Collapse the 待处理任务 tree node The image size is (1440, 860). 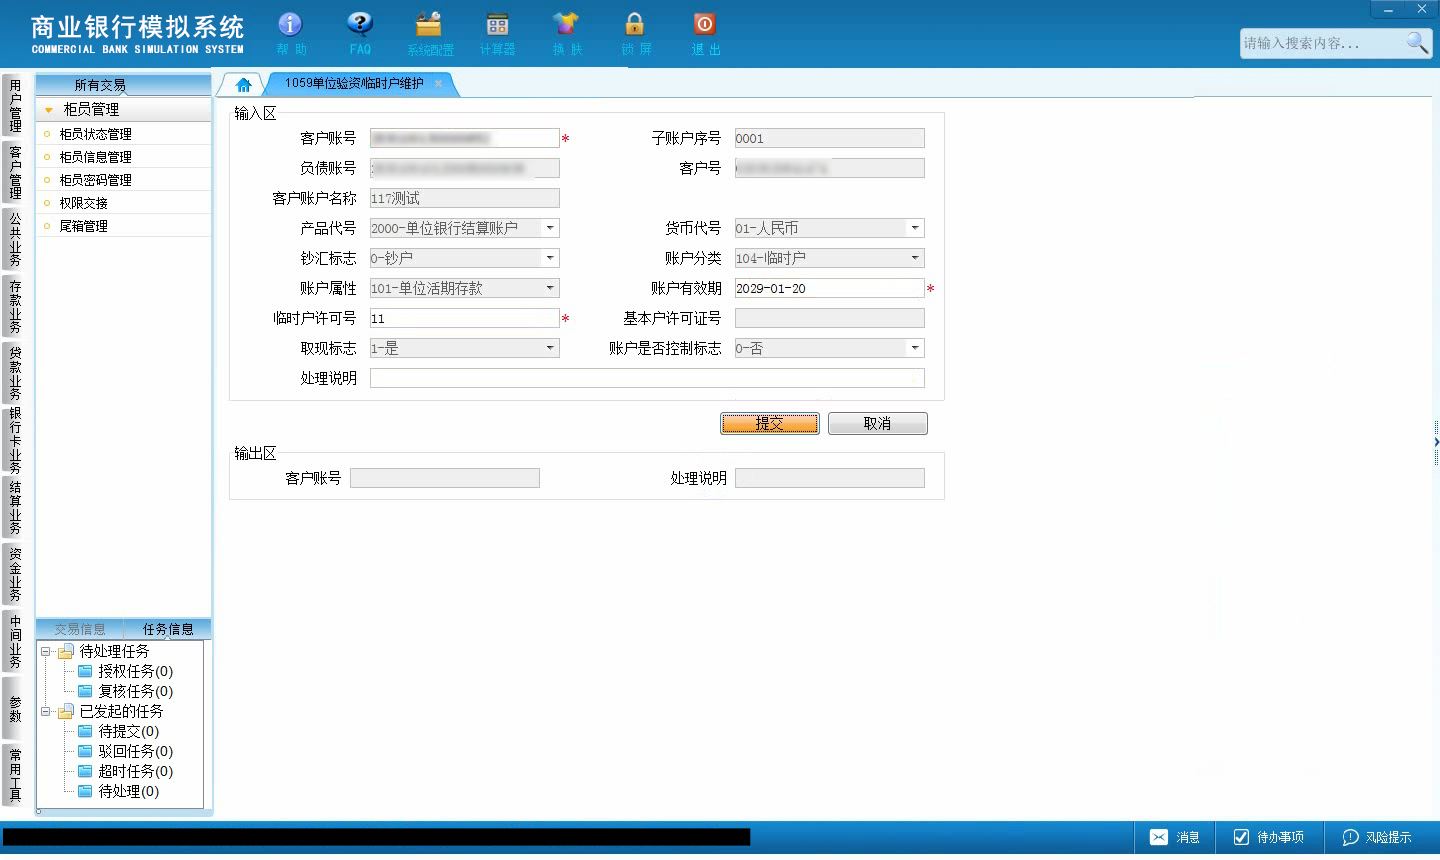click(45, 651)
